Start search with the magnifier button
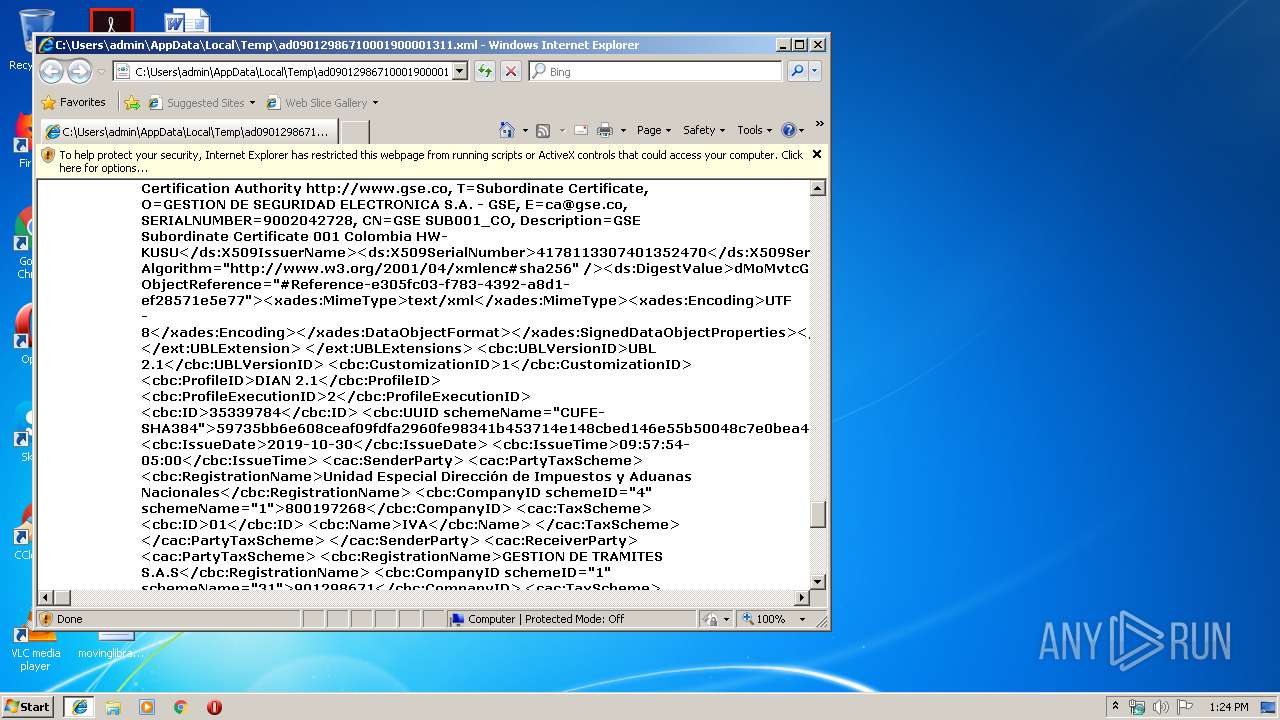The height and width of the screenshot is (720, 1280). 797,71
